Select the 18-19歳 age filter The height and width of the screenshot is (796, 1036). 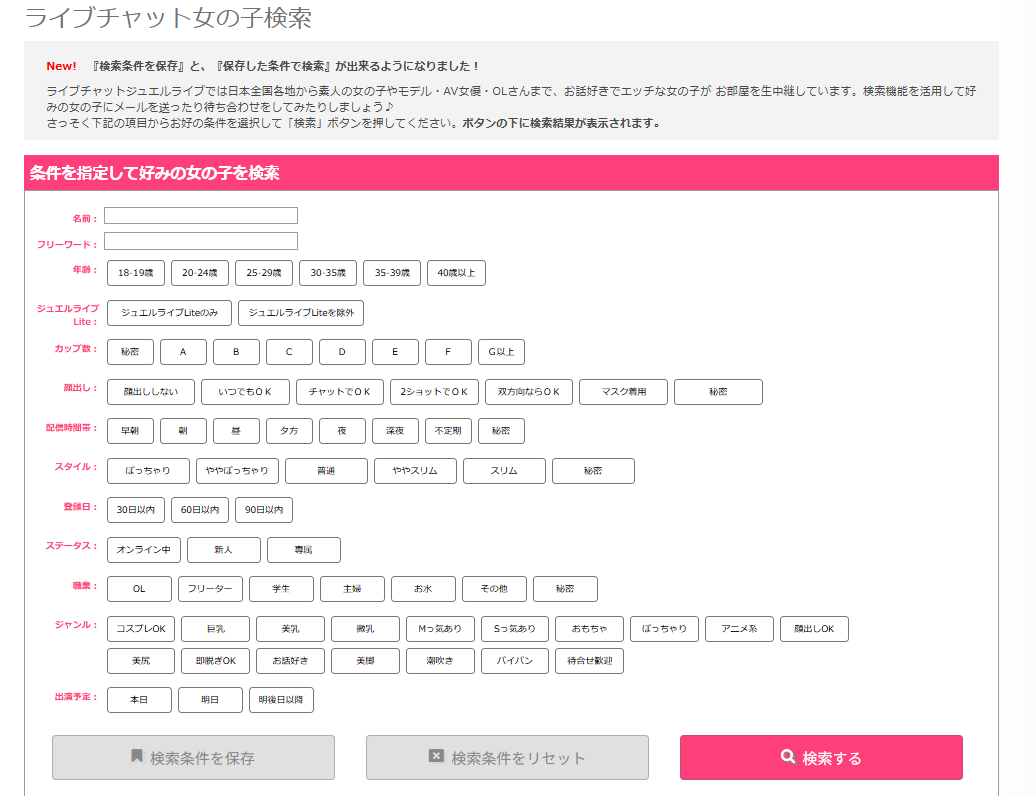click(x=135, y=273)
